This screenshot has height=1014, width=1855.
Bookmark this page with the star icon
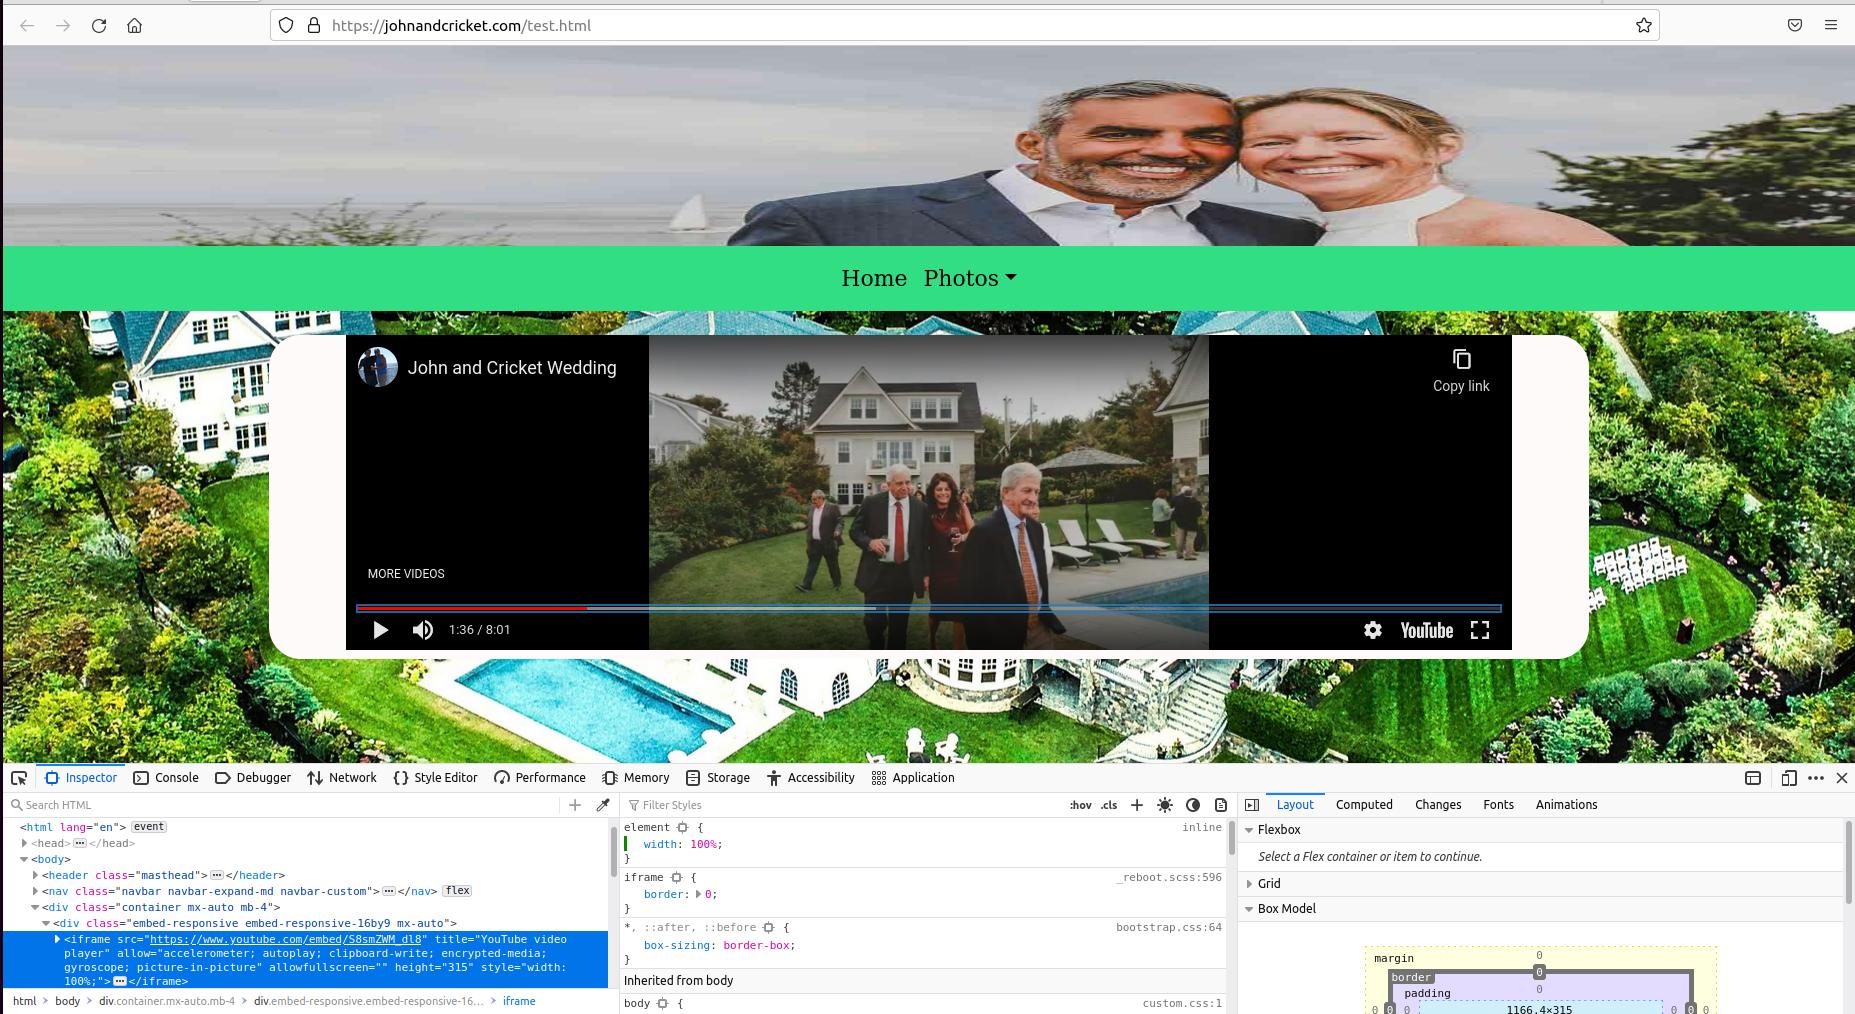(1644, 25)
